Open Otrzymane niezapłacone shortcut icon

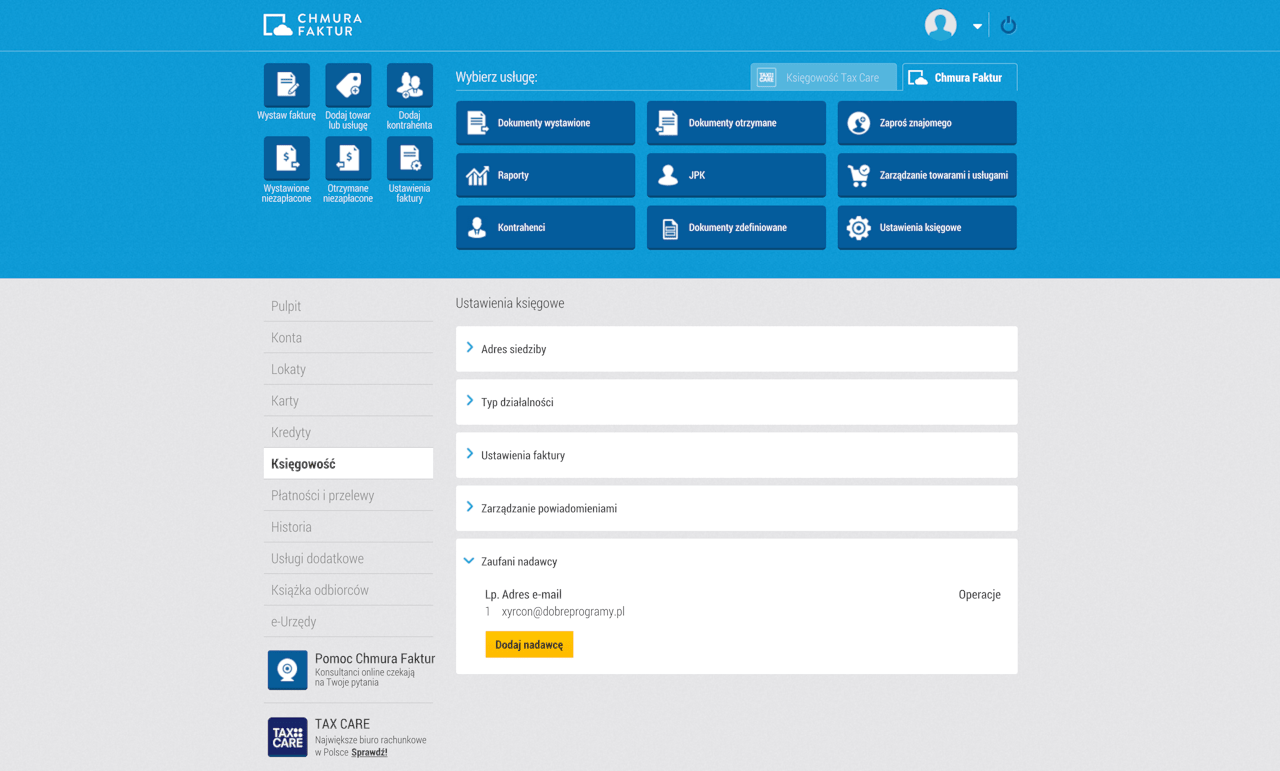tap(348, 158)
